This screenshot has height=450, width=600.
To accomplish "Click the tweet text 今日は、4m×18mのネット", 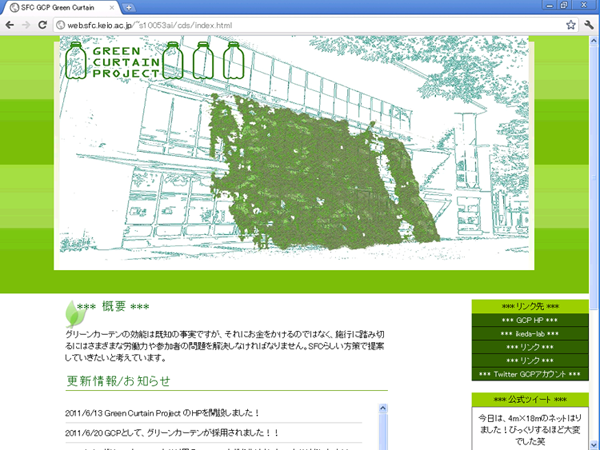I will 530,430.
